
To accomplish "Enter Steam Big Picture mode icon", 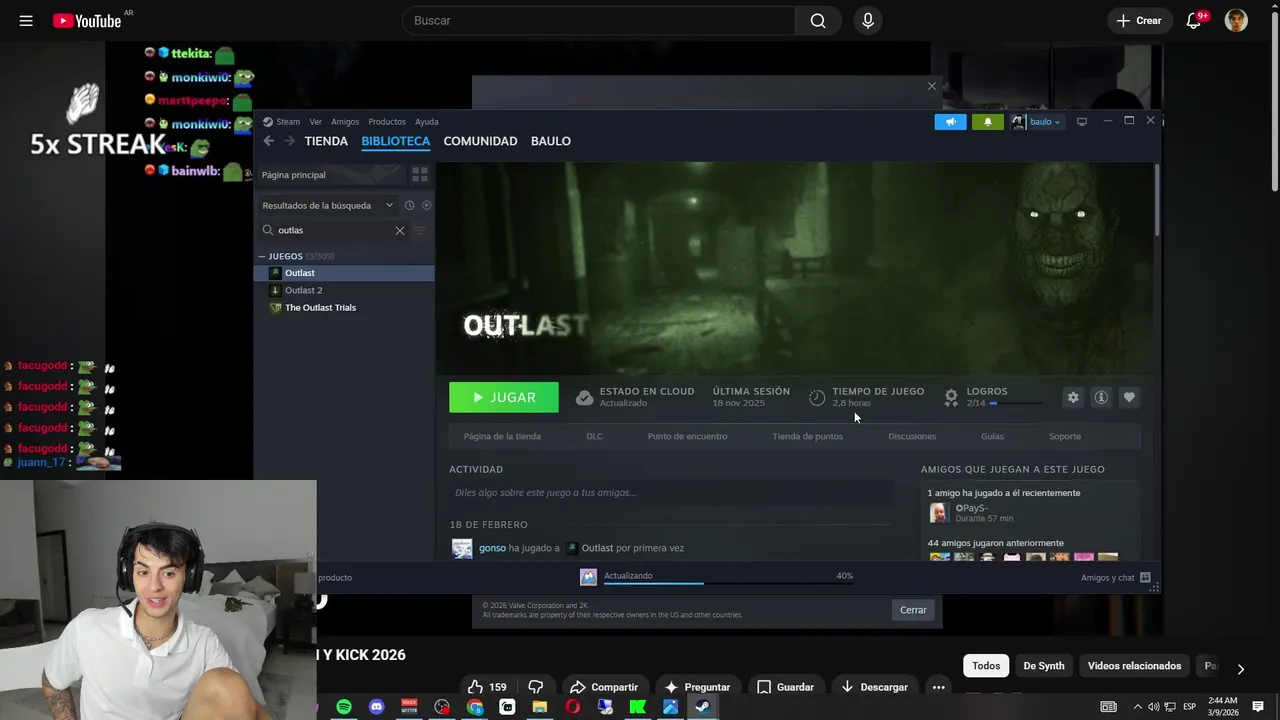I will [x=1081, y=122].
